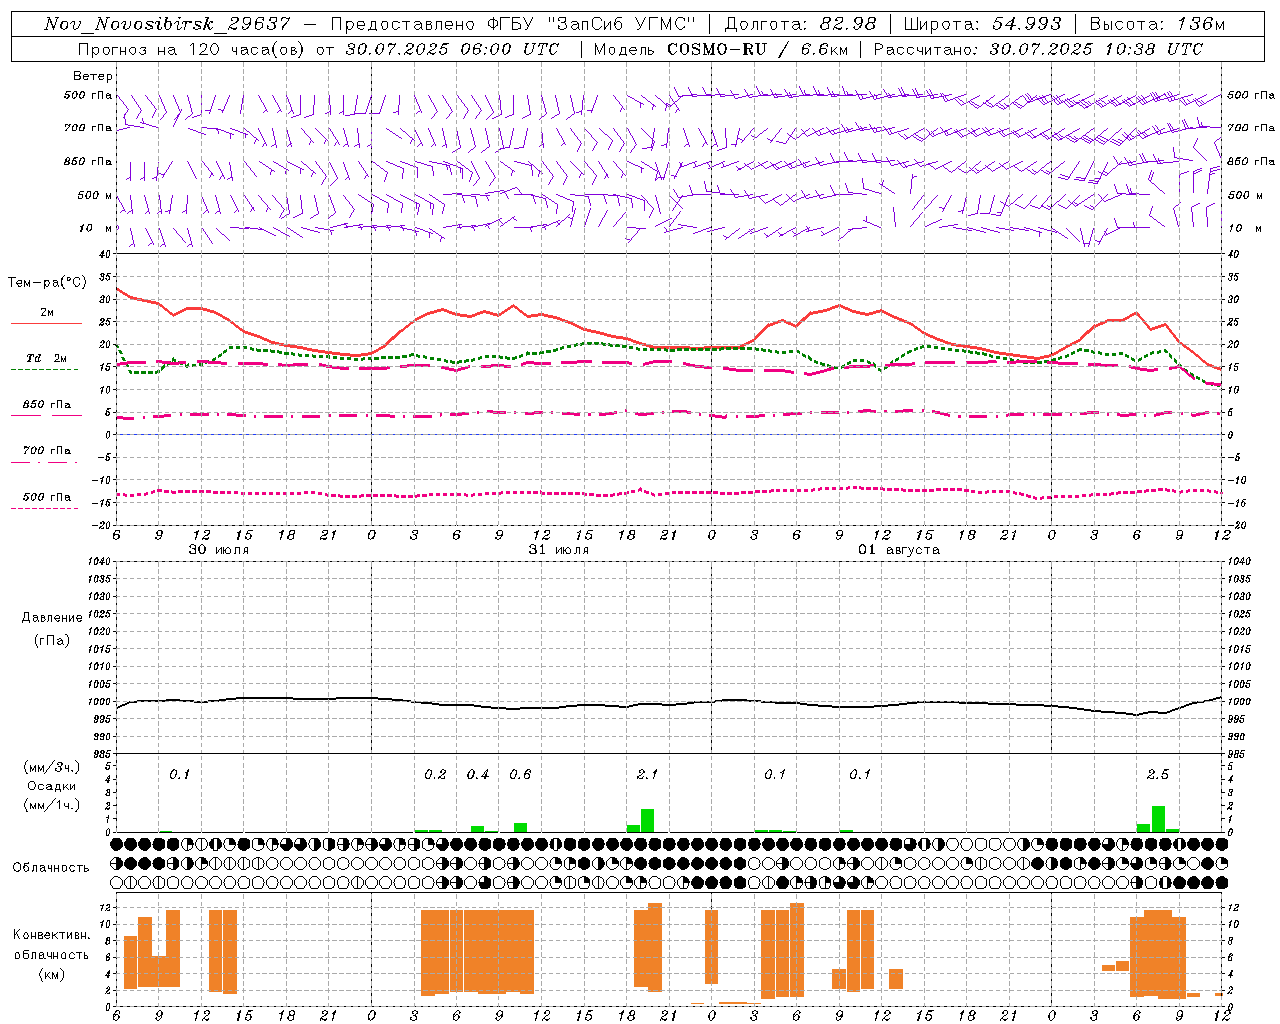Click Рассчитано: 30.07.2025 10:38 UTC timestamp

pos(1039,49)
